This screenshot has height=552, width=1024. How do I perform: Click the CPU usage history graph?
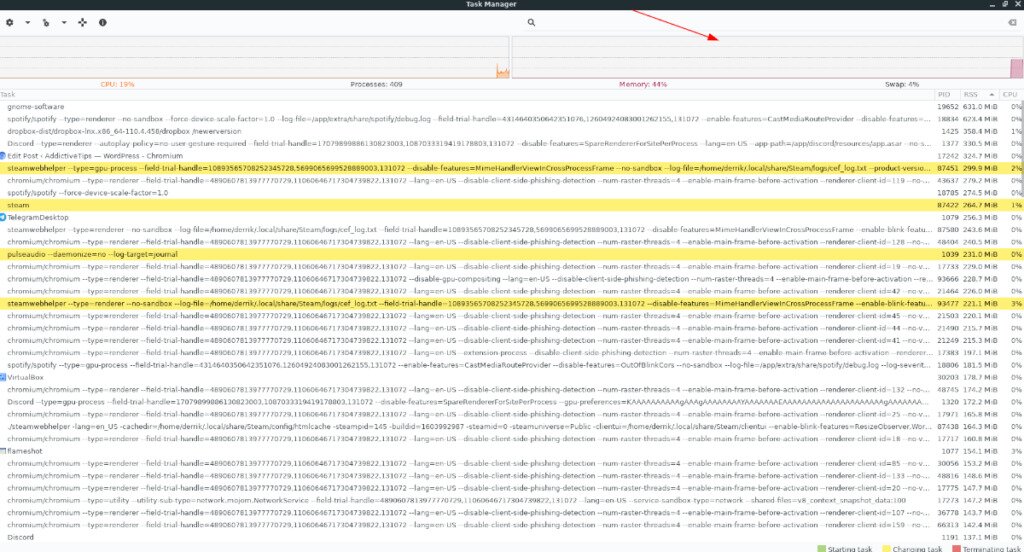point(255,57)
